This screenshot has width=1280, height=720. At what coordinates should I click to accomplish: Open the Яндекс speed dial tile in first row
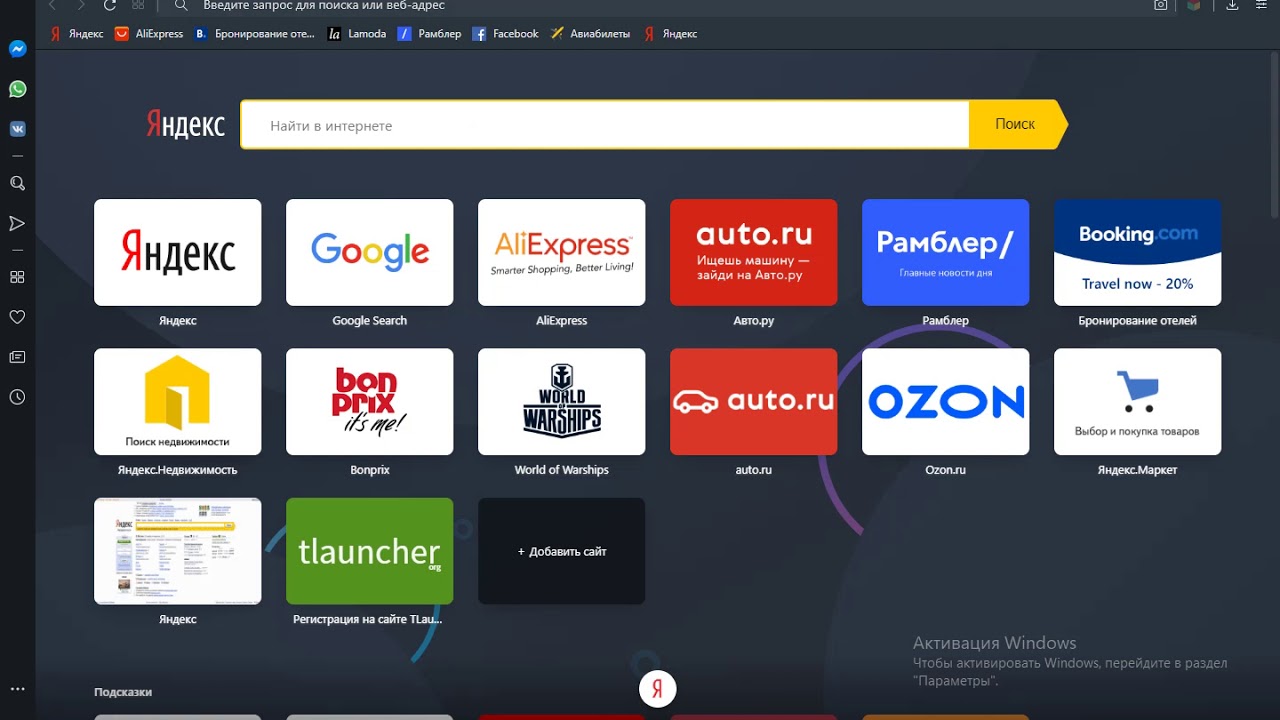point(178,252)
